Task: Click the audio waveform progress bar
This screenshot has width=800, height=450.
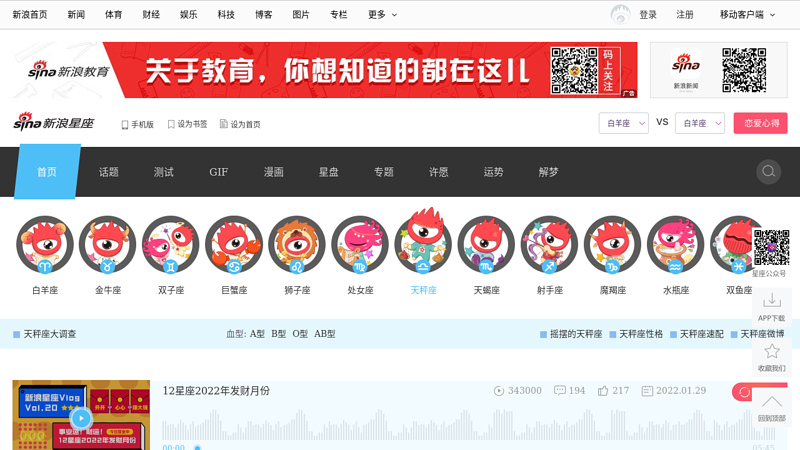Action: click(468, 424)
